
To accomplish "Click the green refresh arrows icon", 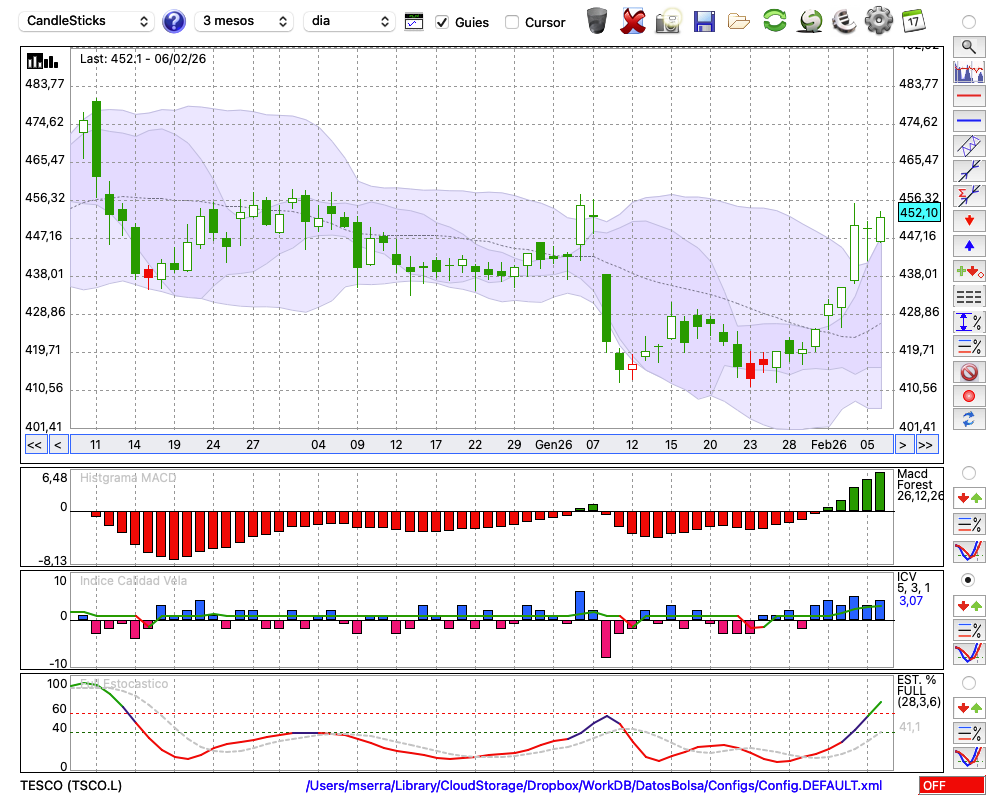I will click(x=774, y=20).
